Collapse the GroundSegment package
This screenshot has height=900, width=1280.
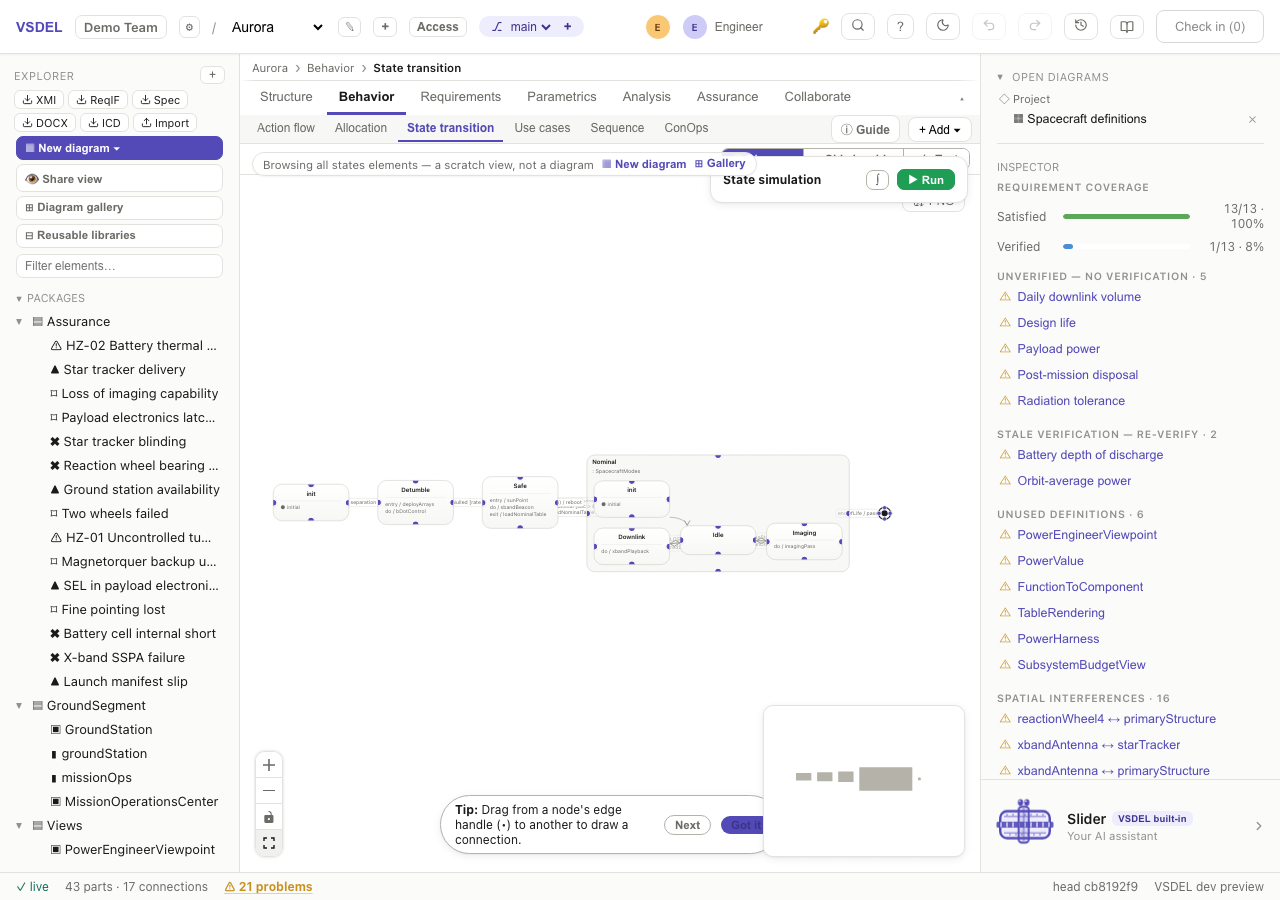coord(19,706)
